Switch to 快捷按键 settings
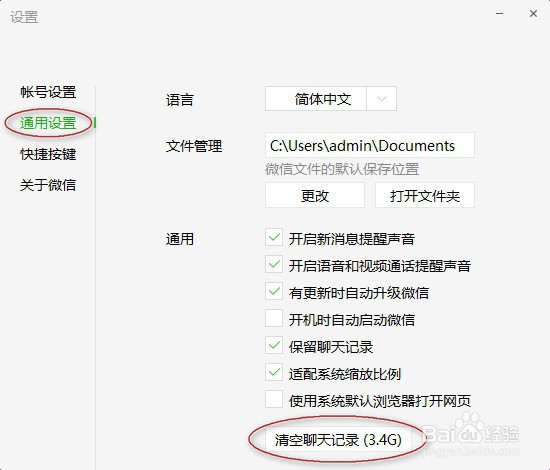Viewport: 550px width, 470px height. click(x=48, y=154)
